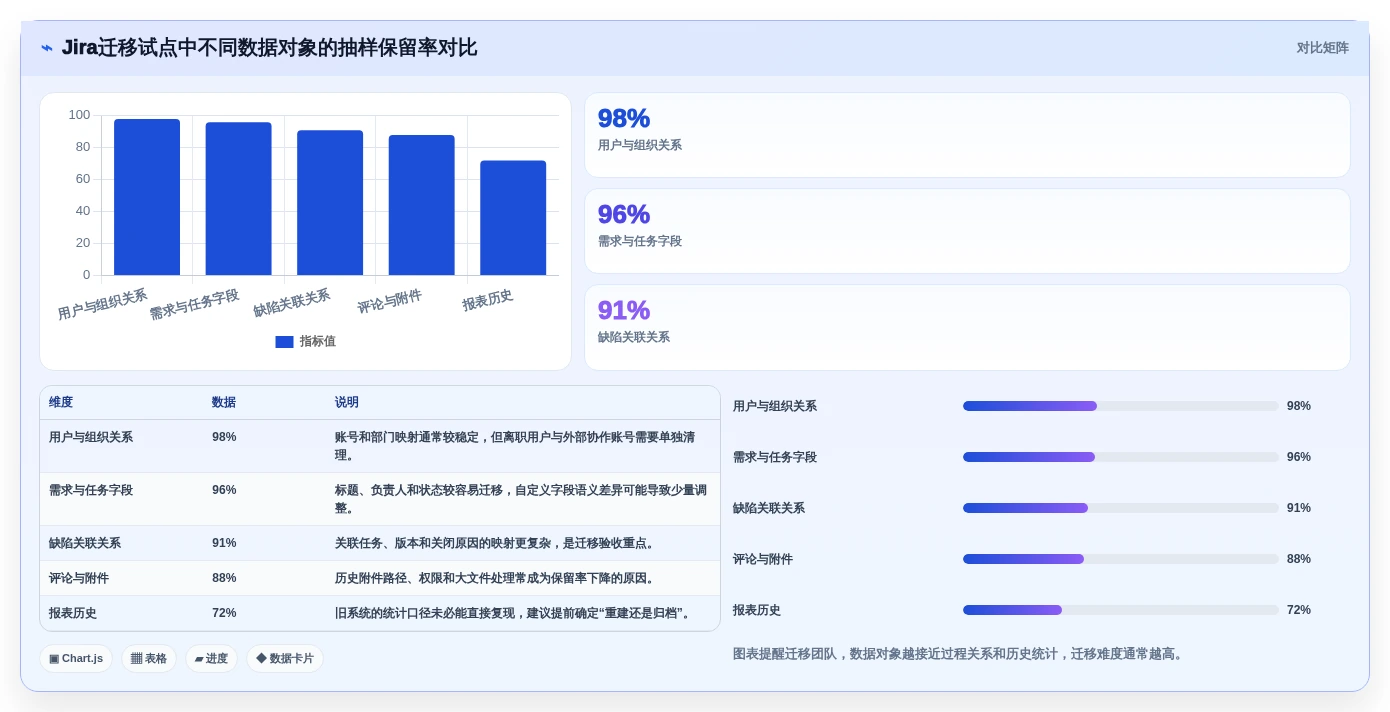This screenshot has height=712, width=1390.
Task: Click table cell 评论与附件
Action: point(79,578)
